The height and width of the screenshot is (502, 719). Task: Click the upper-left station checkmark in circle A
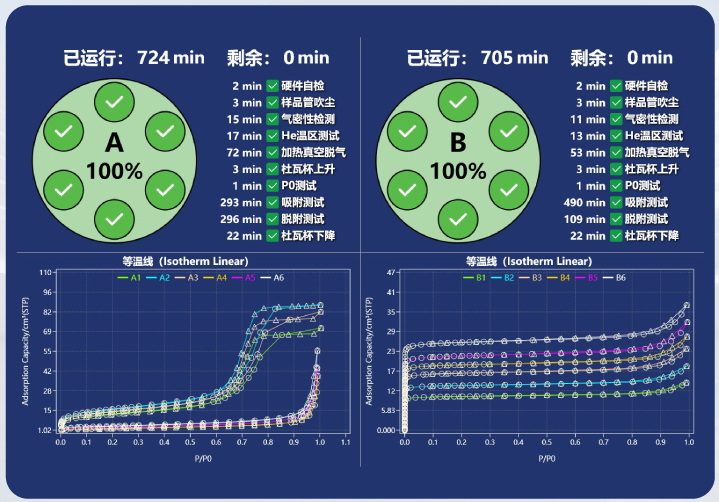point(63,132)
